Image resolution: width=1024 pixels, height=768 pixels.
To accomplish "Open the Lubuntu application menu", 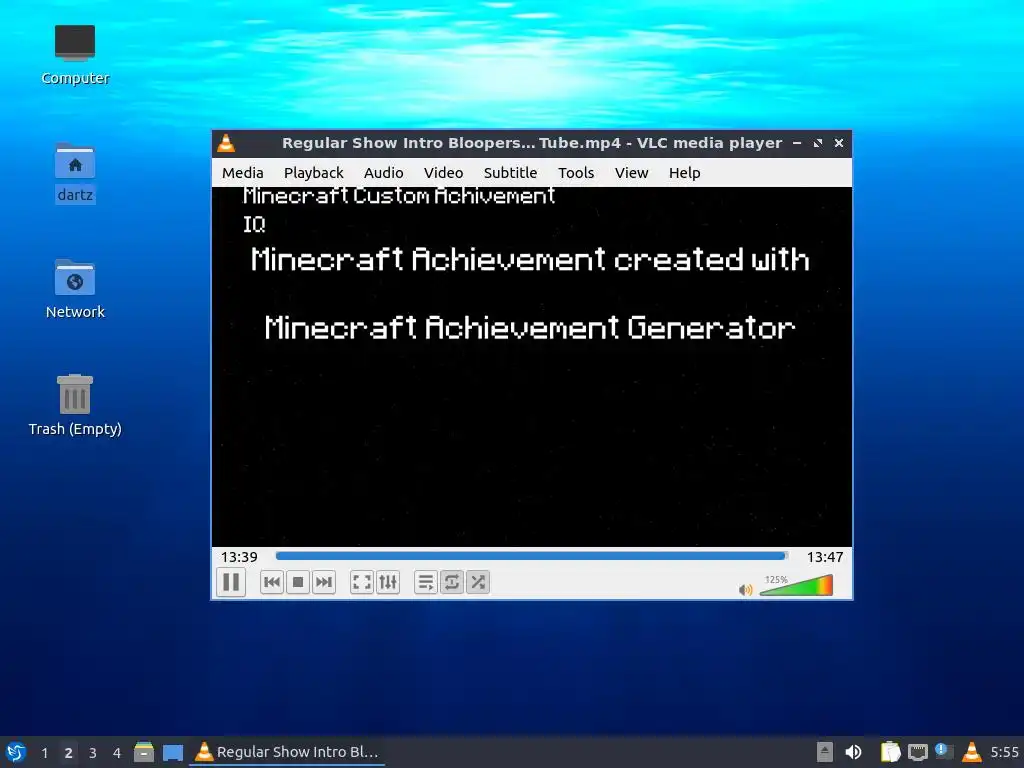I will click(x=16, y=752).
